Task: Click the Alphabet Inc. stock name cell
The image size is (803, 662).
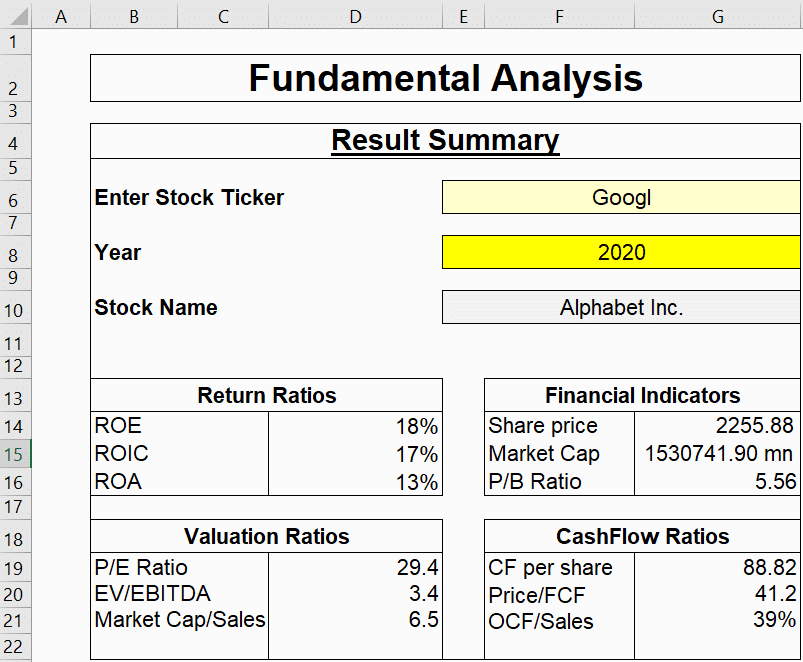Action: 621,307
